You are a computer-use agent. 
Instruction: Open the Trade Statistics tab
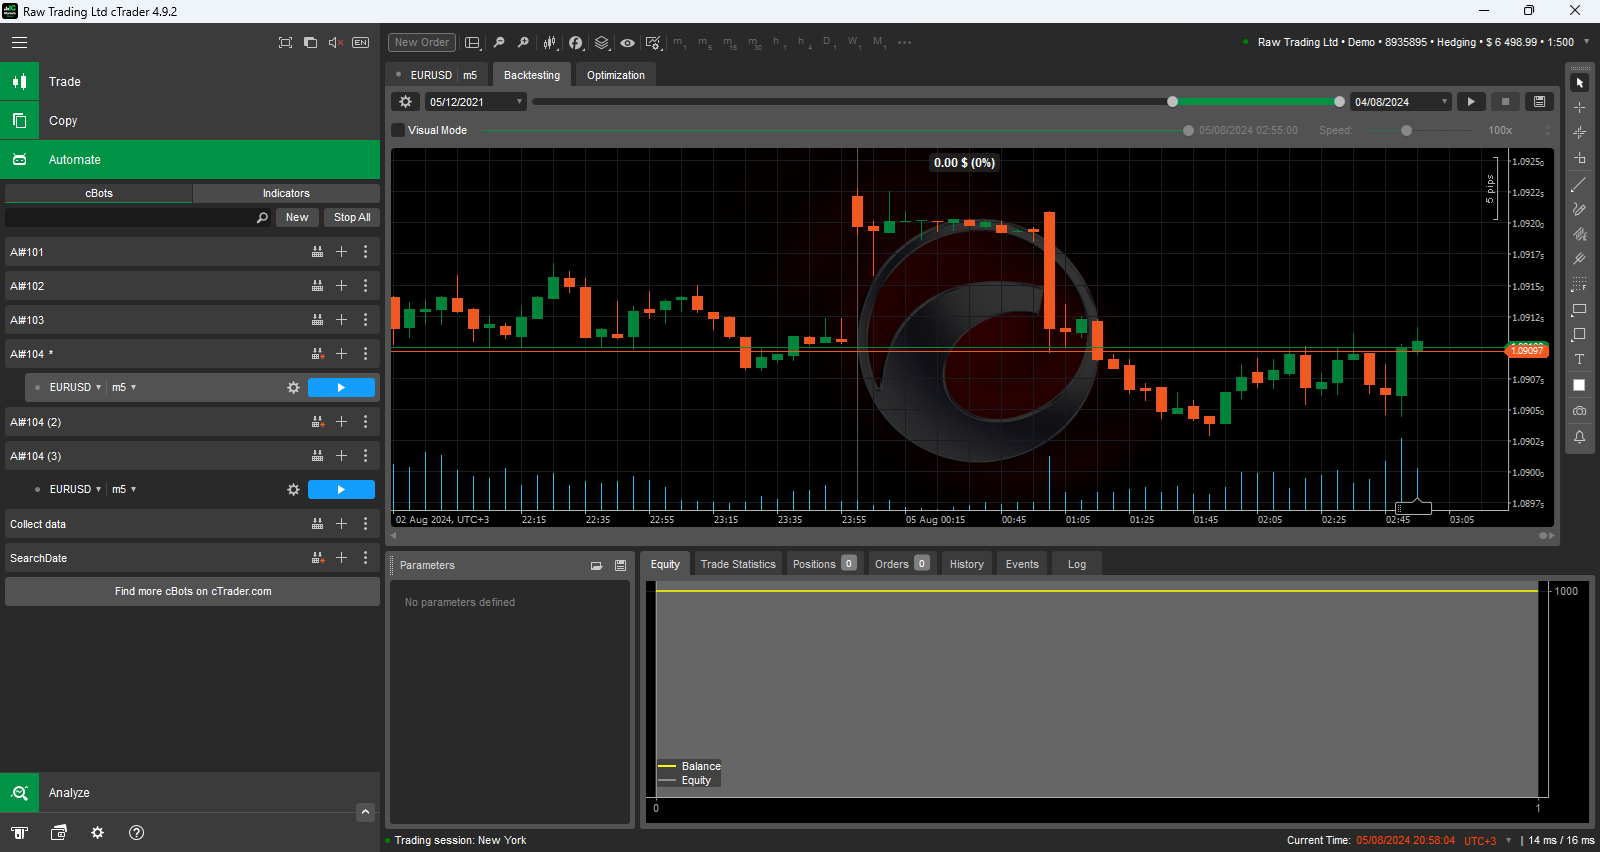[738, 564]
